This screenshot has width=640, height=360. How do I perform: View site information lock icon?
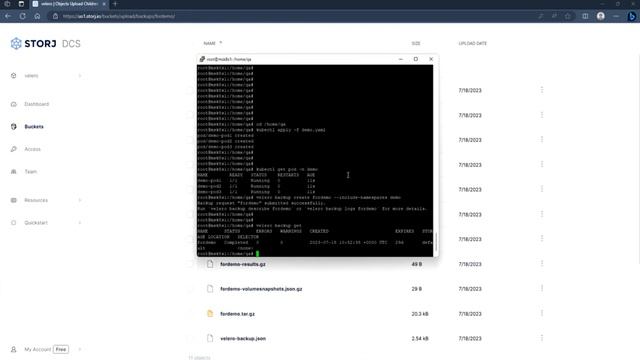55,16
